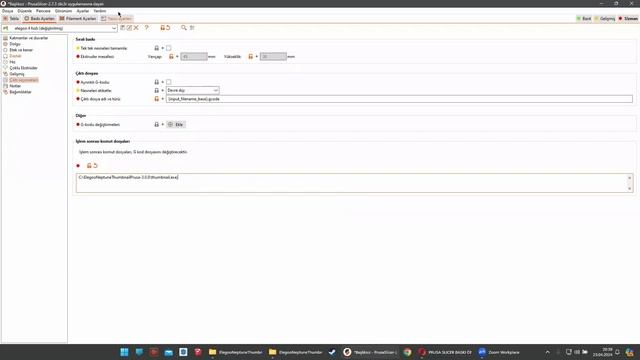Select Basit mode

584,18
